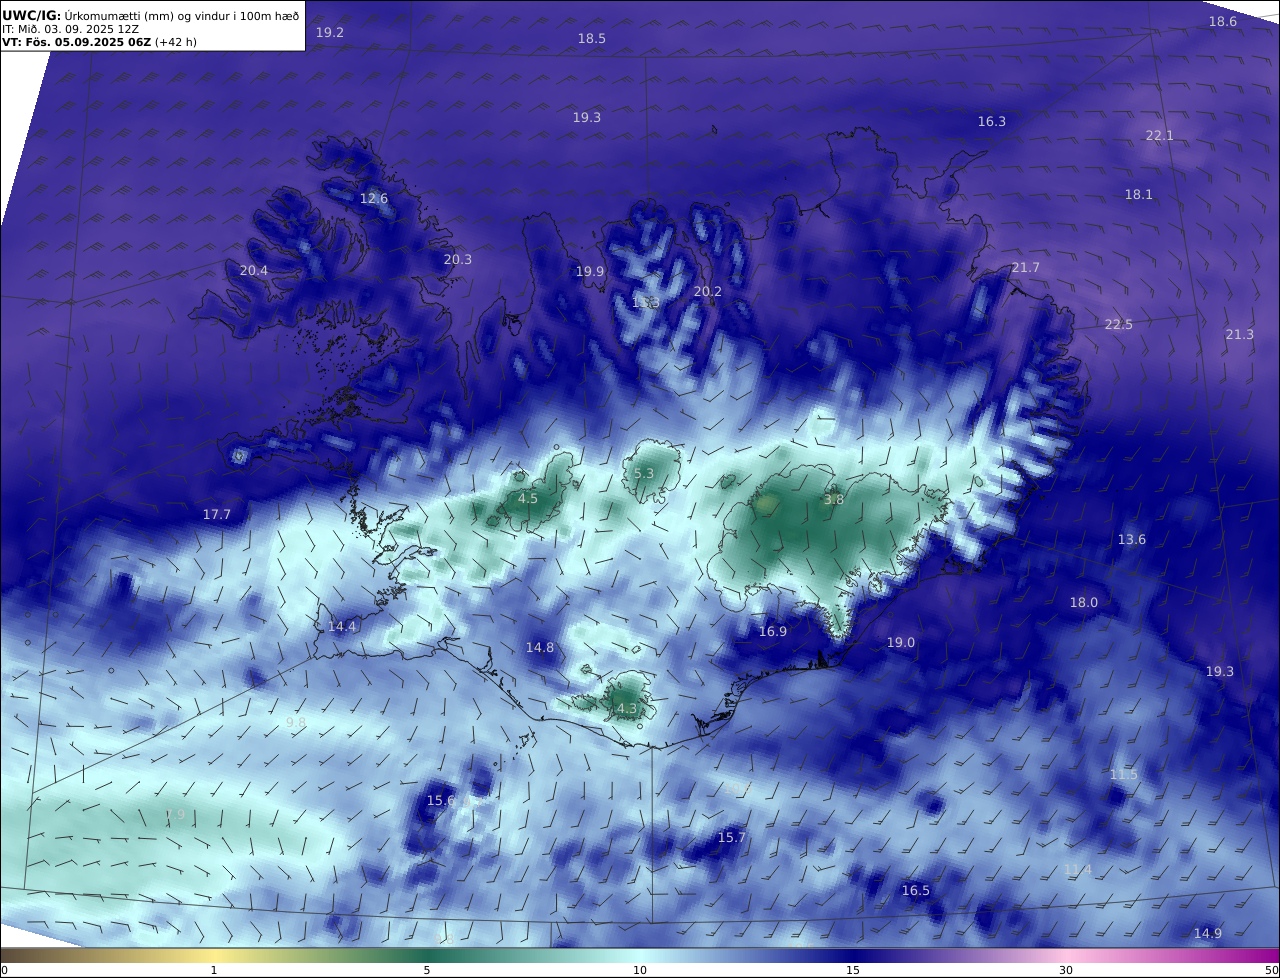This screenshot has width=1280, height=978.
Task: Click the map value 16.9
Action: [x=773, y=632]
